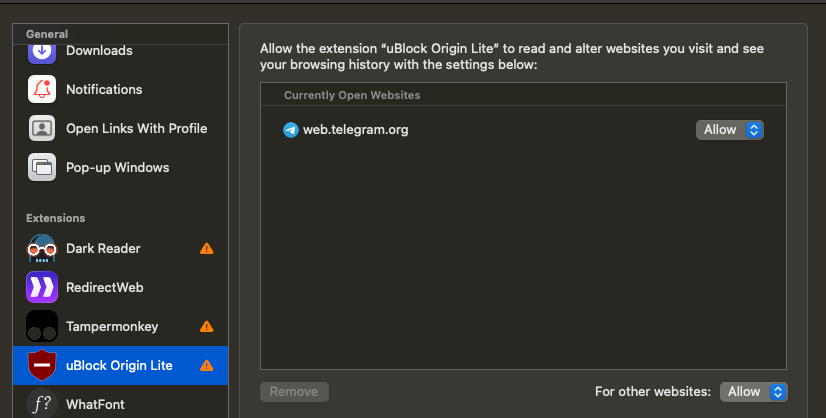Open the Allow dropdown for web.telegram.org

tap(730, 130)
